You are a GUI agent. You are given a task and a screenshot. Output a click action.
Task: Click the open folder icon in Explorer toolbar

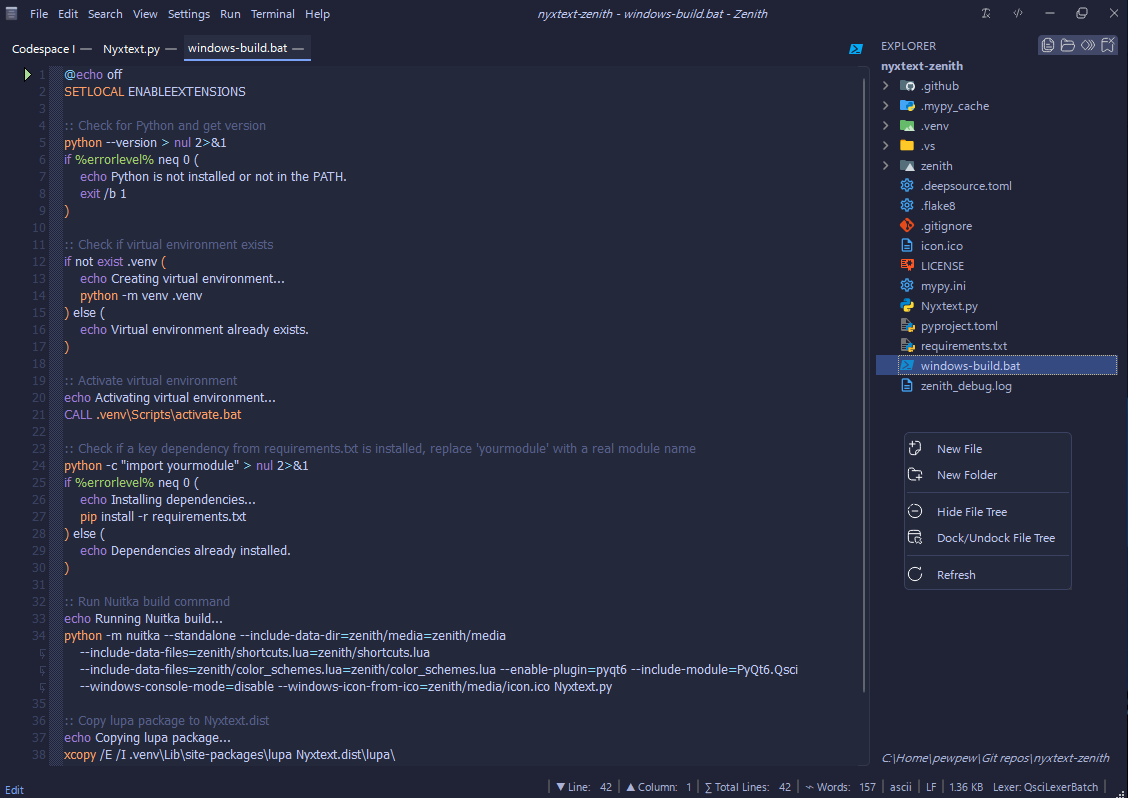pyautogui.click(x=1067, y=45)
